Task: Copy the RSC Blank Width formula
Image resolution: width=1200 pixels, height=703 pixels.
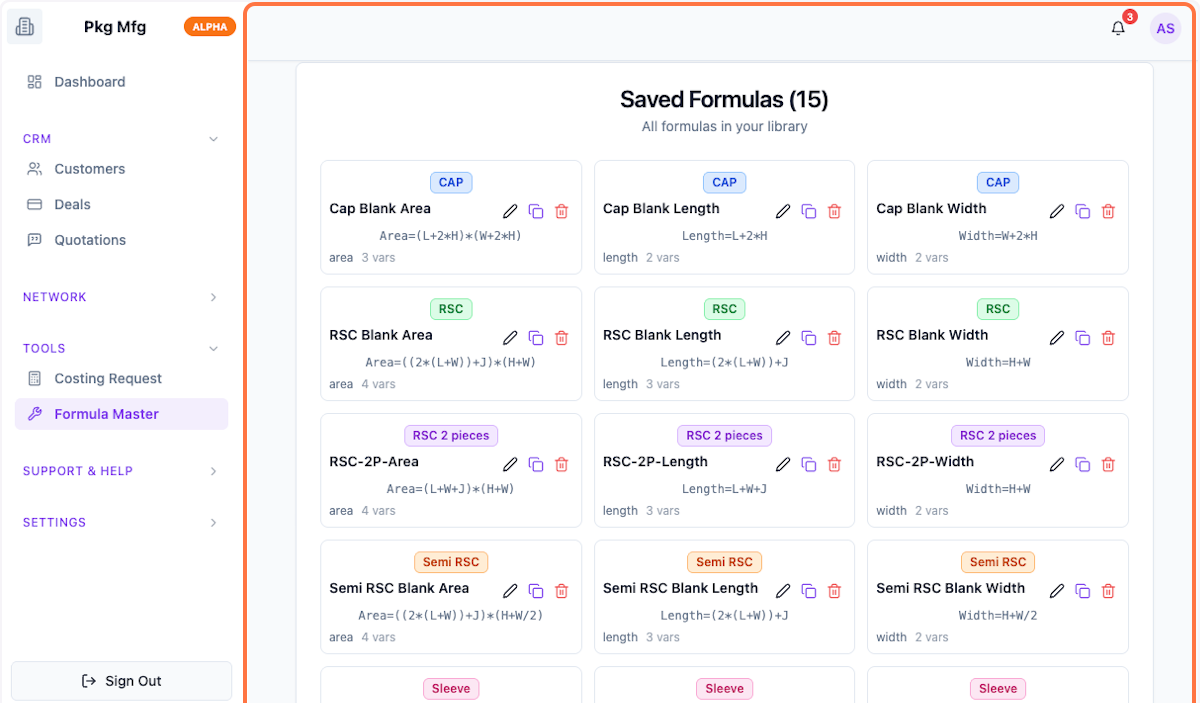Action: point(1082,338)
